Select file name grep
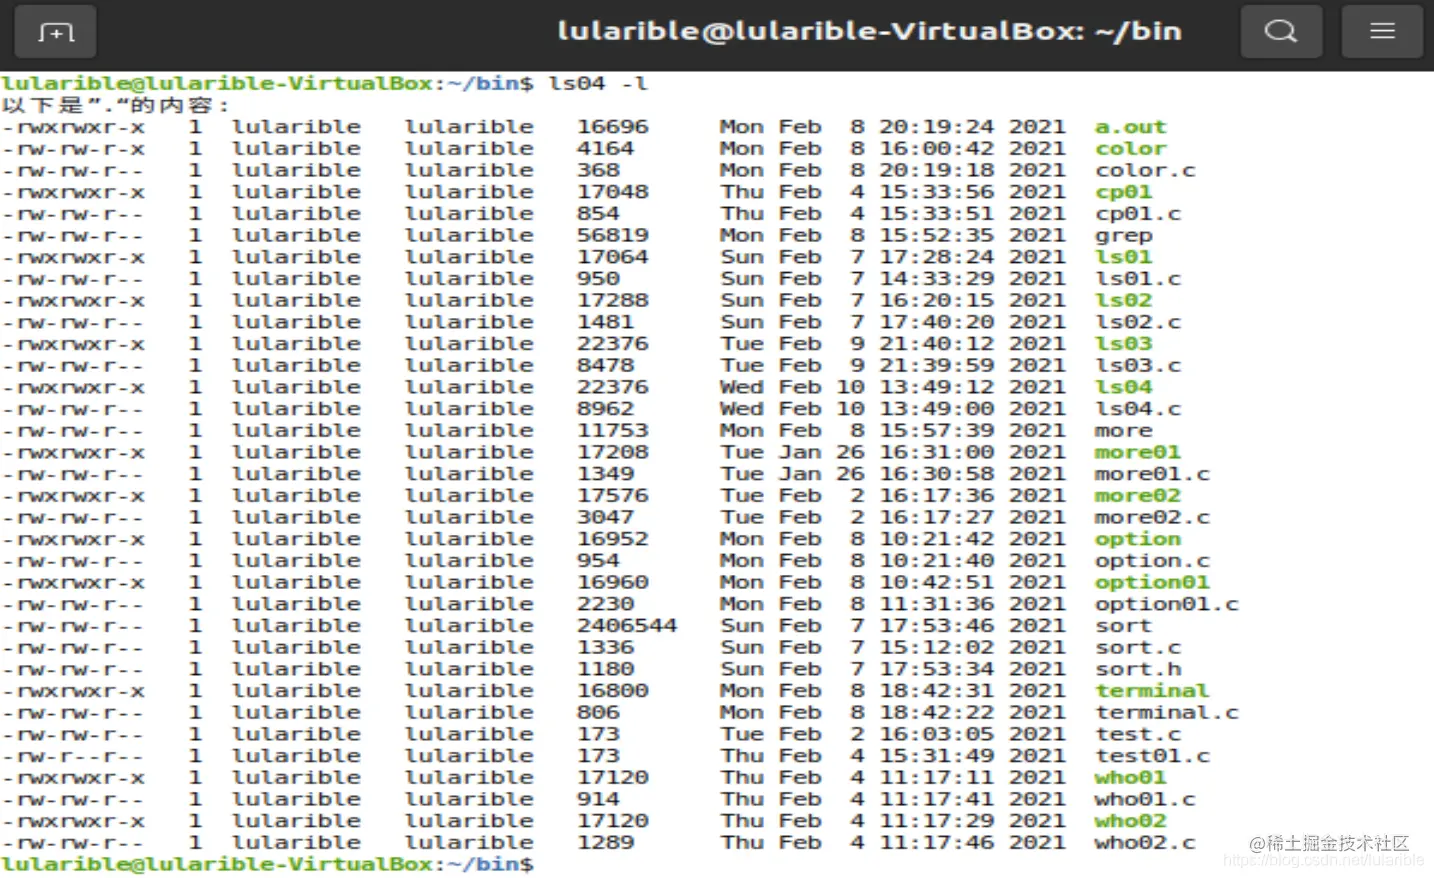Screen dimensions: 1434x878 point(1123,236)
